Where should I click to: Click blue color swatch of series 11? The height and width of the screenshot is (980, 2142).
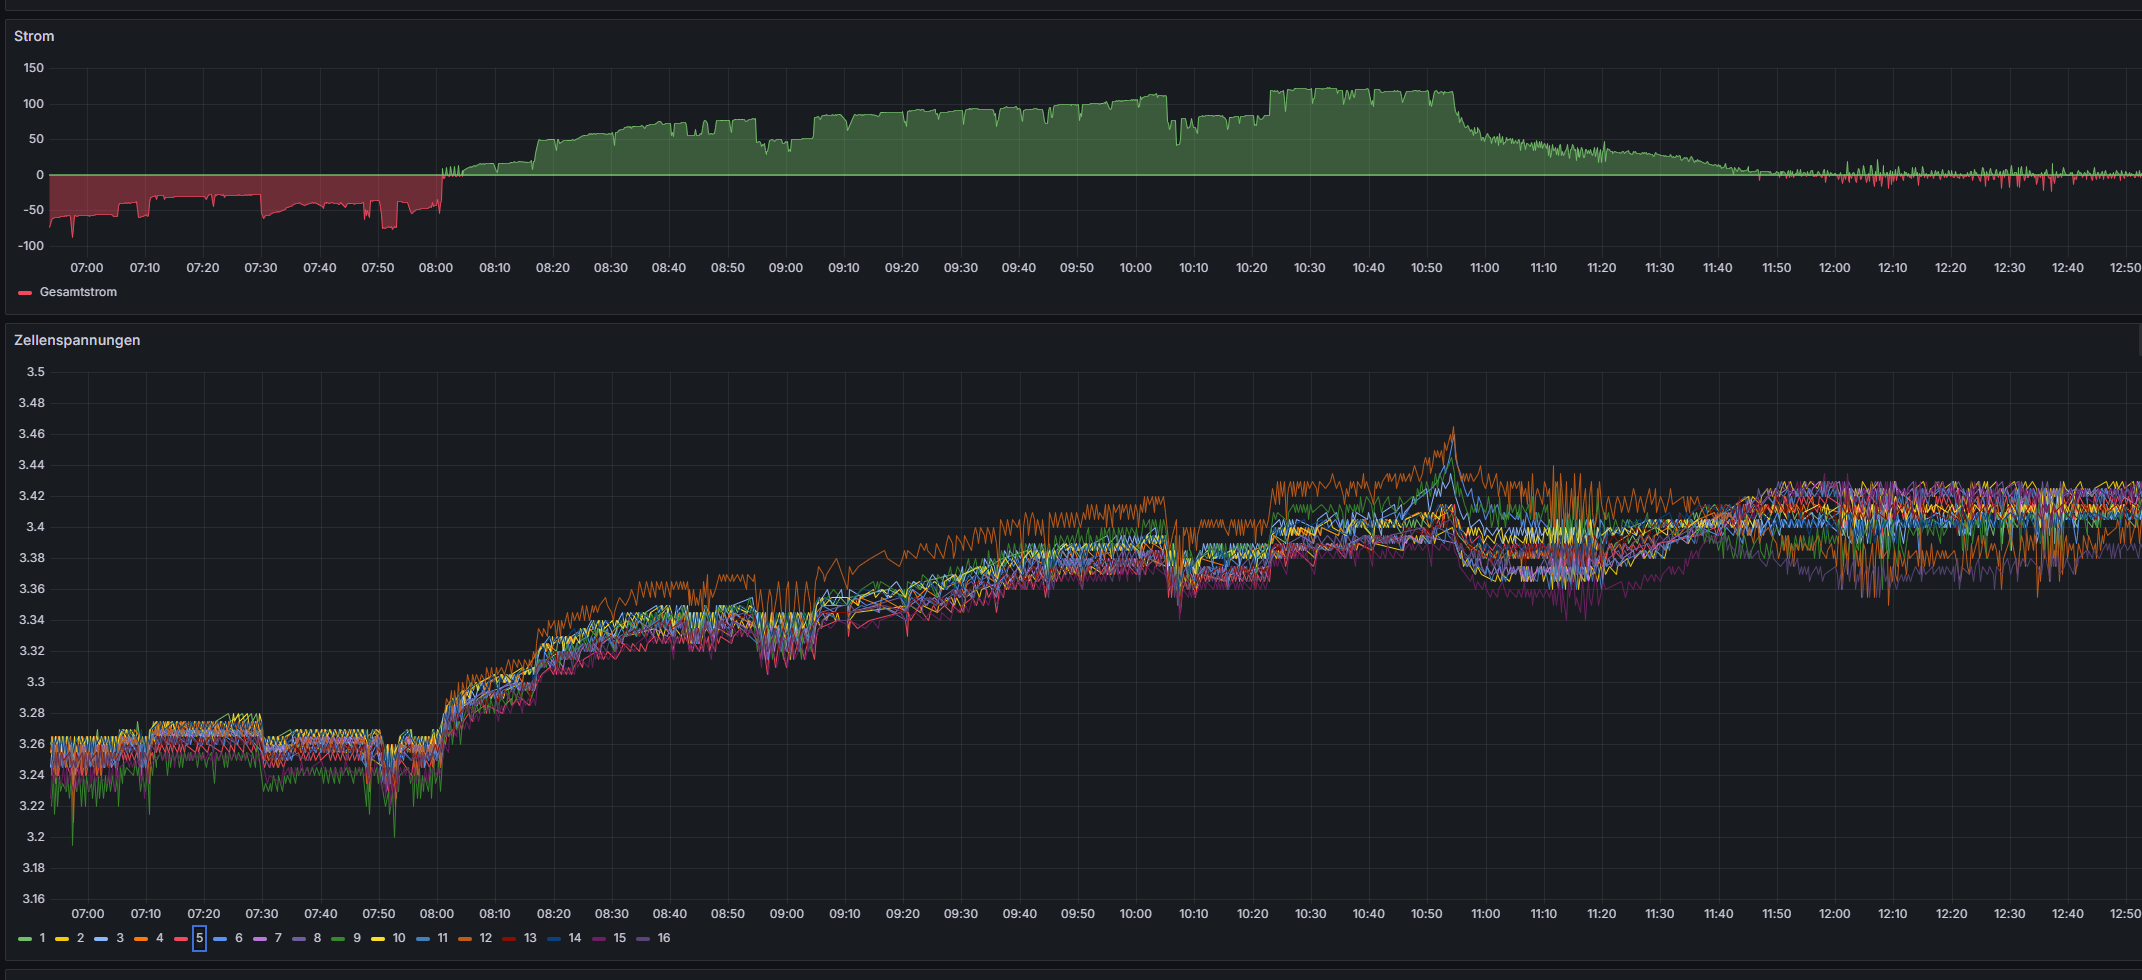(x=422, y=939)
